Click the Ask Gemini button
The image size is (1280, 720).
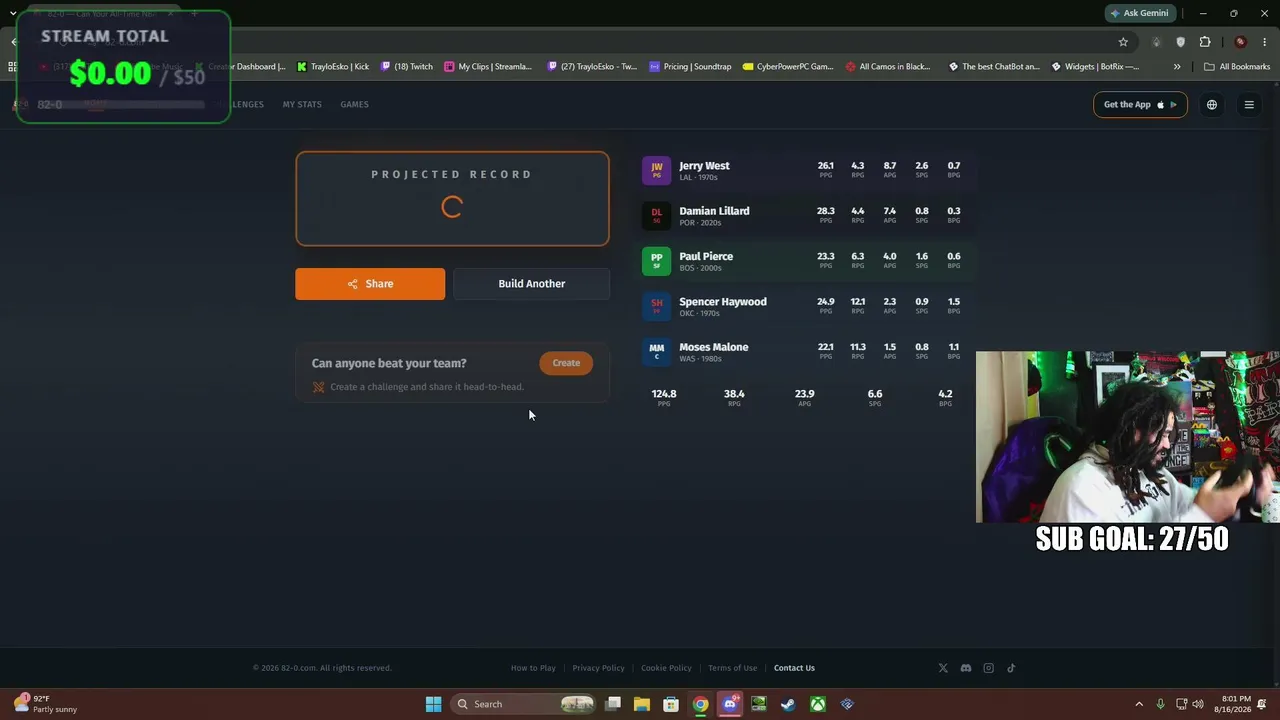[x=1140, y=13]
